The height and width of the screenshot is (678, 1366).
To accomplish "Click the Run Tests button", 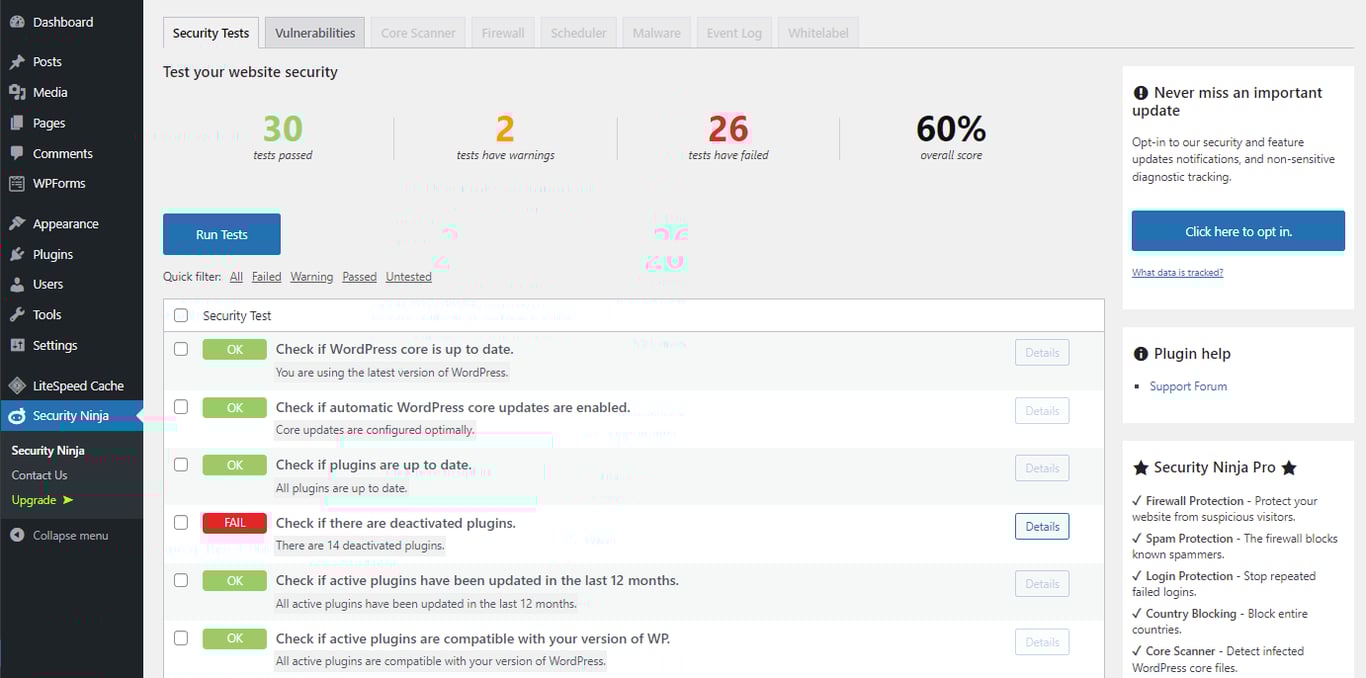I will tap(221, 233).
